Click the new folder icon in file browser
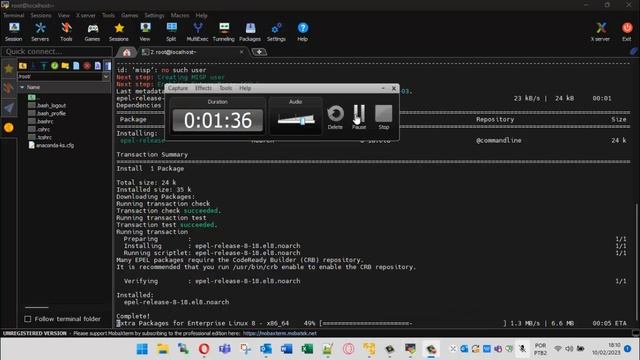The width and height of the screenshot is (640, 360). click(65, 65)
